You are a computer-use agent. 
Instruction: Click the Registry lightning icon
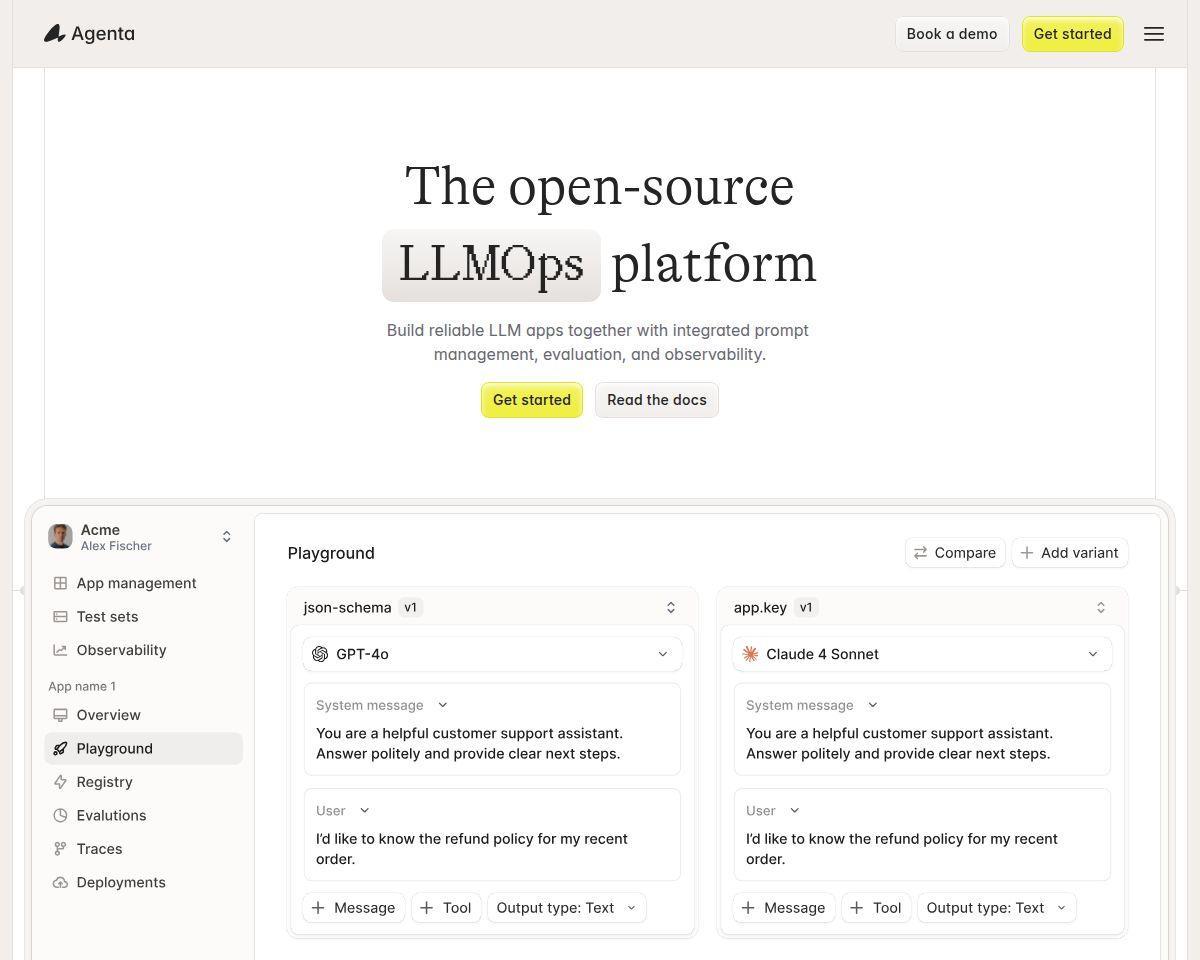60,782
